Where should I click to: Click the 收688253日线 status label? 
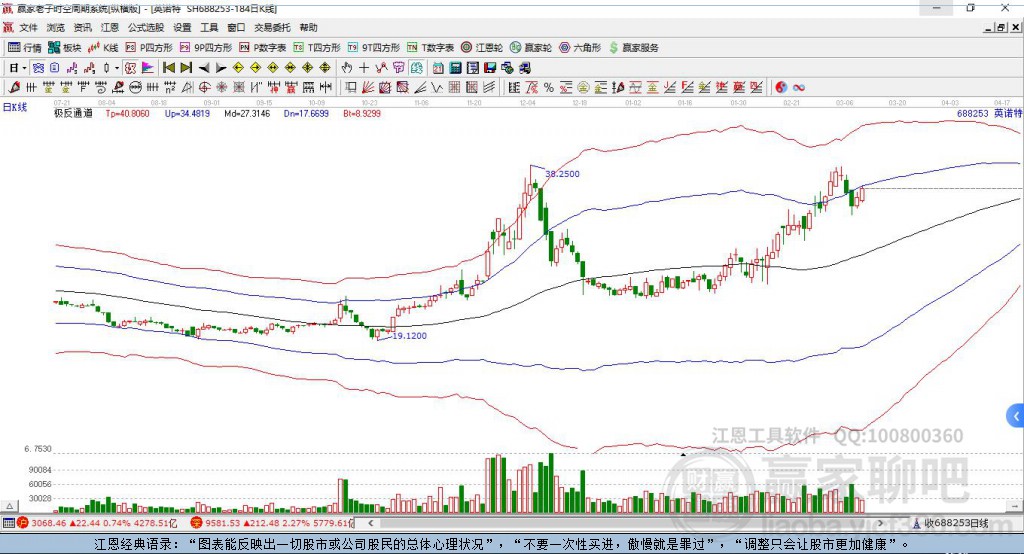click(x=956, y=523)
